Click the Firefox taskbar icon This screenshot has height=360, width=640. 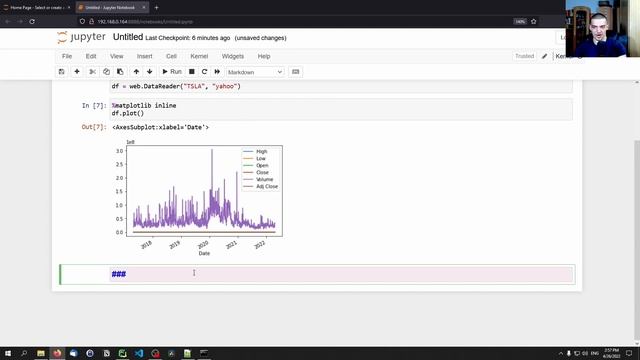point(57,353)
